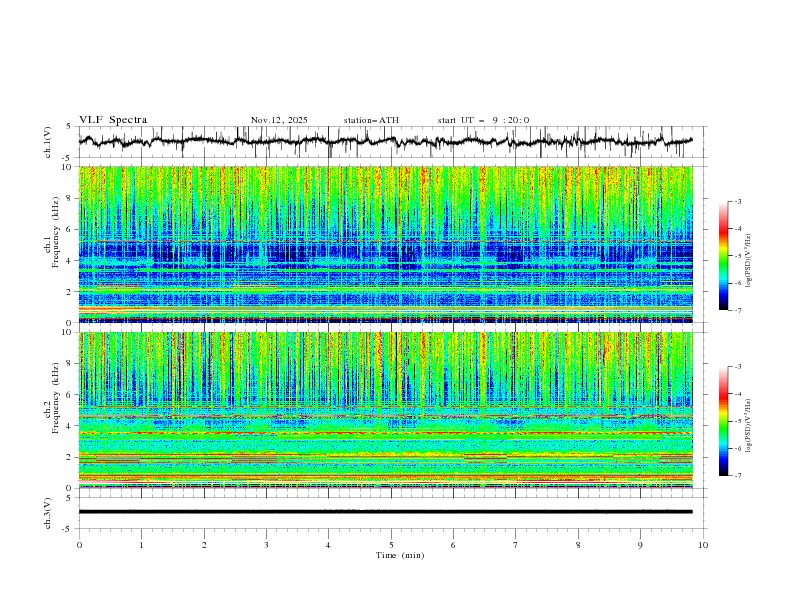Click the "station=ATH" header label
Screen dimensions: 792x612
point(371,120)
